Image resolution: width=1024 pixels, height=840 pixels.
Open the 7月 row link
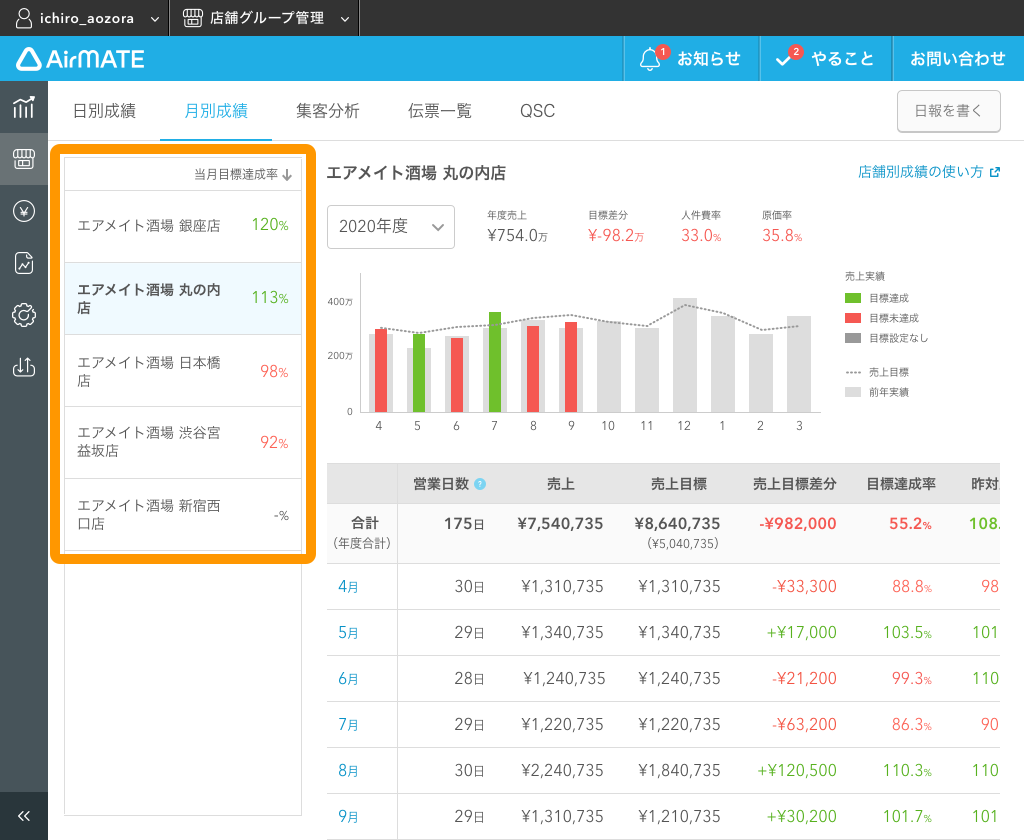[348, 724]
